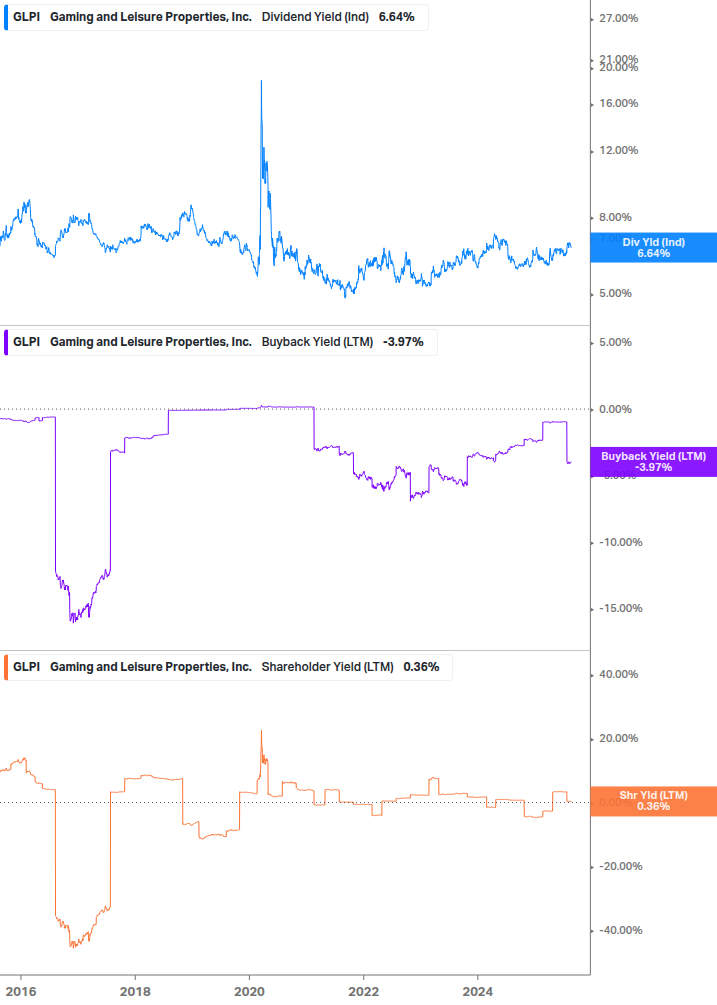Click the Shareholder Yield (LTM) legend label
The image size is (717, 1005).
coord(327,667)
